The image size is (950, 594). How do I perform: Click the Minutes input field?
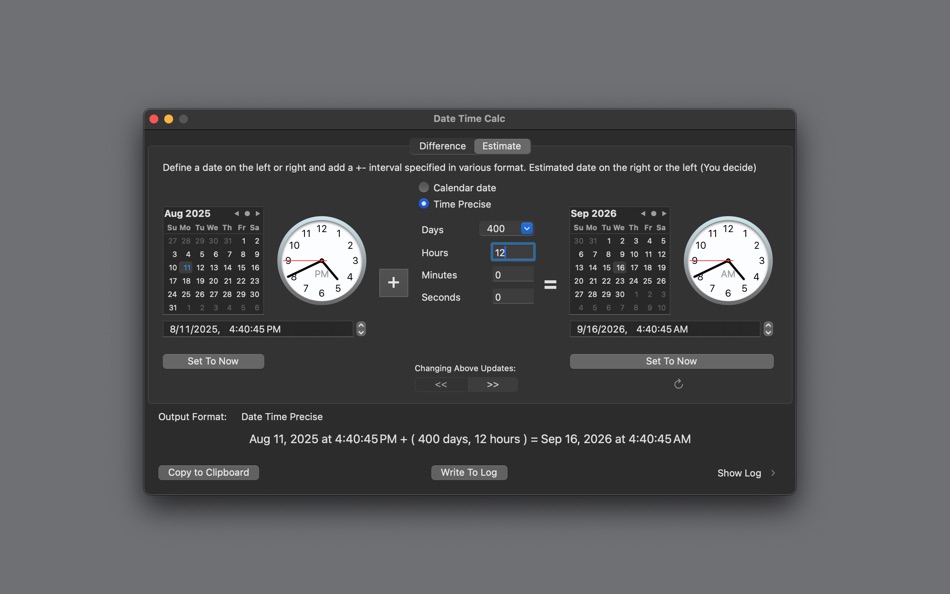click(513, 275)
